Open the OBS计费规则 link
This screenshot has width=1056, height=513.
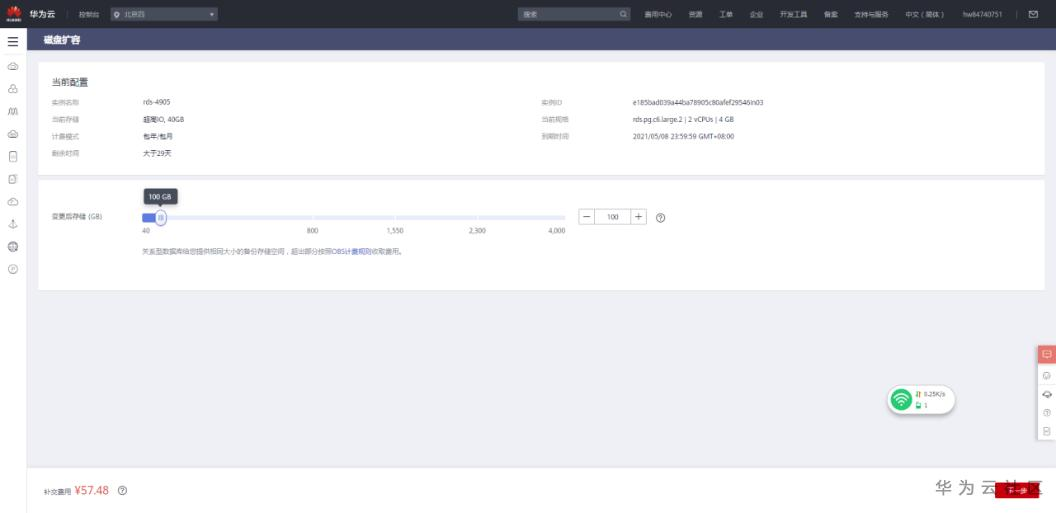click(x=353, y=251)
